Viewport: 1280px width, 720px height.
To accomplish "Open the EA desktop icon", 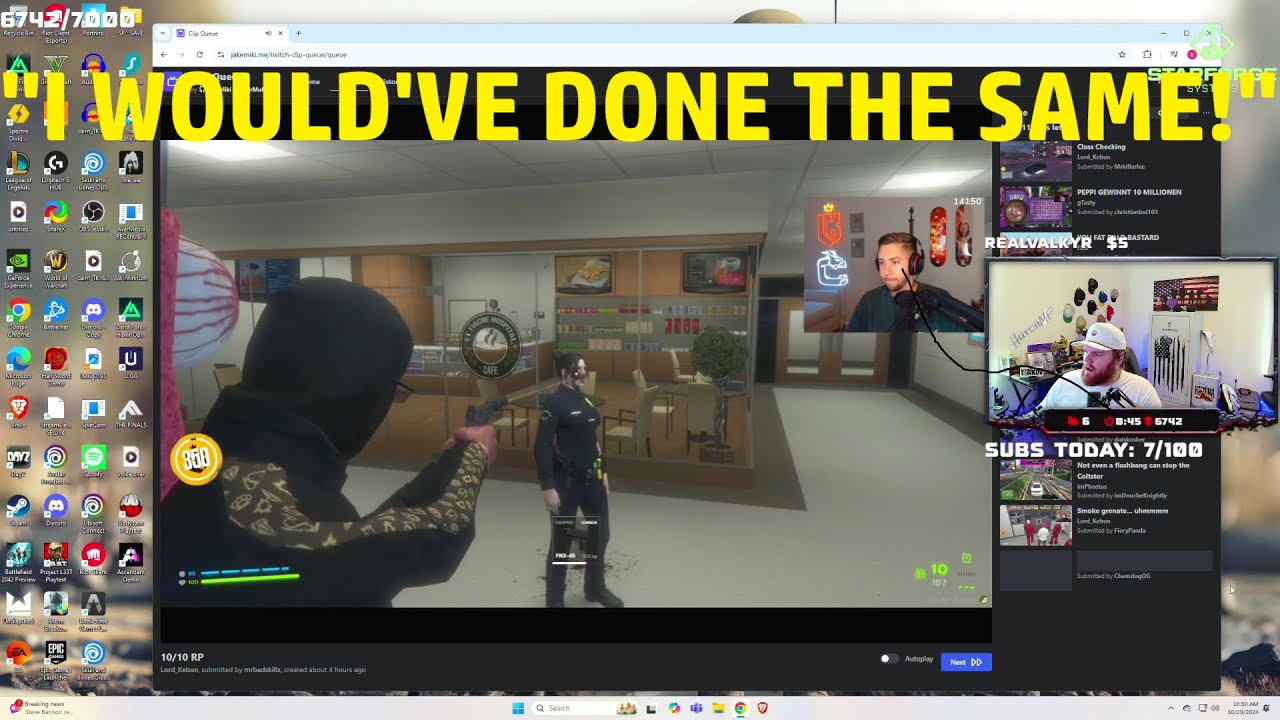I will tap(18, 657).
